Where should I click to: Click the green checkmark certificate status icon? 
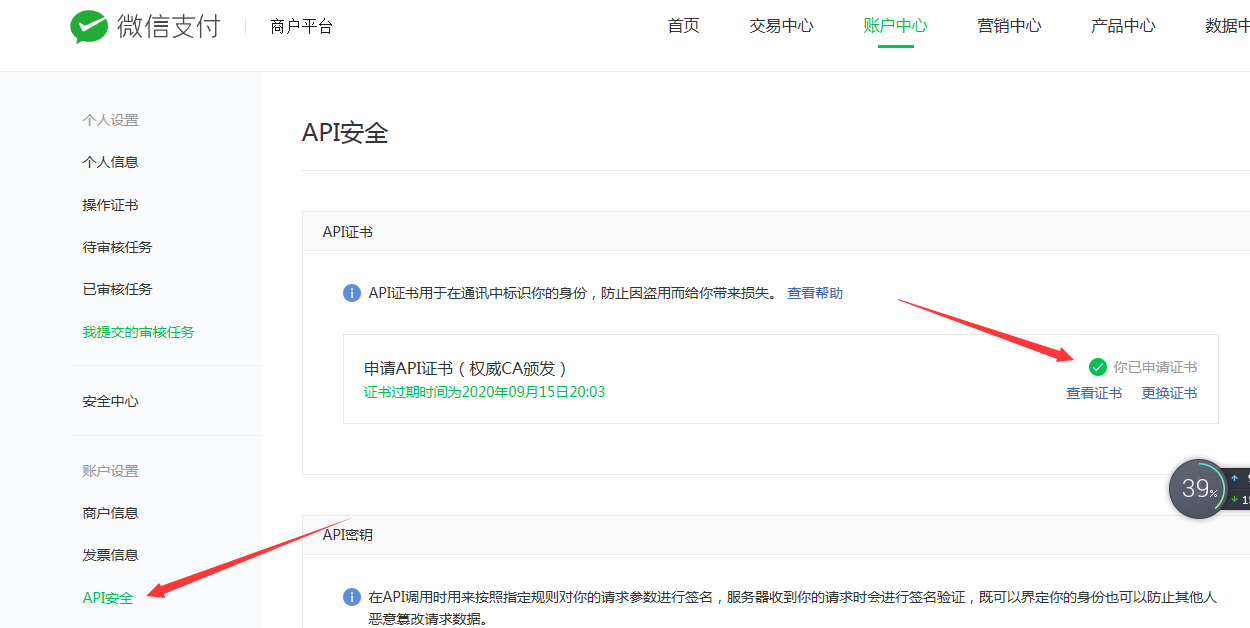click(x=1098, y=367)
